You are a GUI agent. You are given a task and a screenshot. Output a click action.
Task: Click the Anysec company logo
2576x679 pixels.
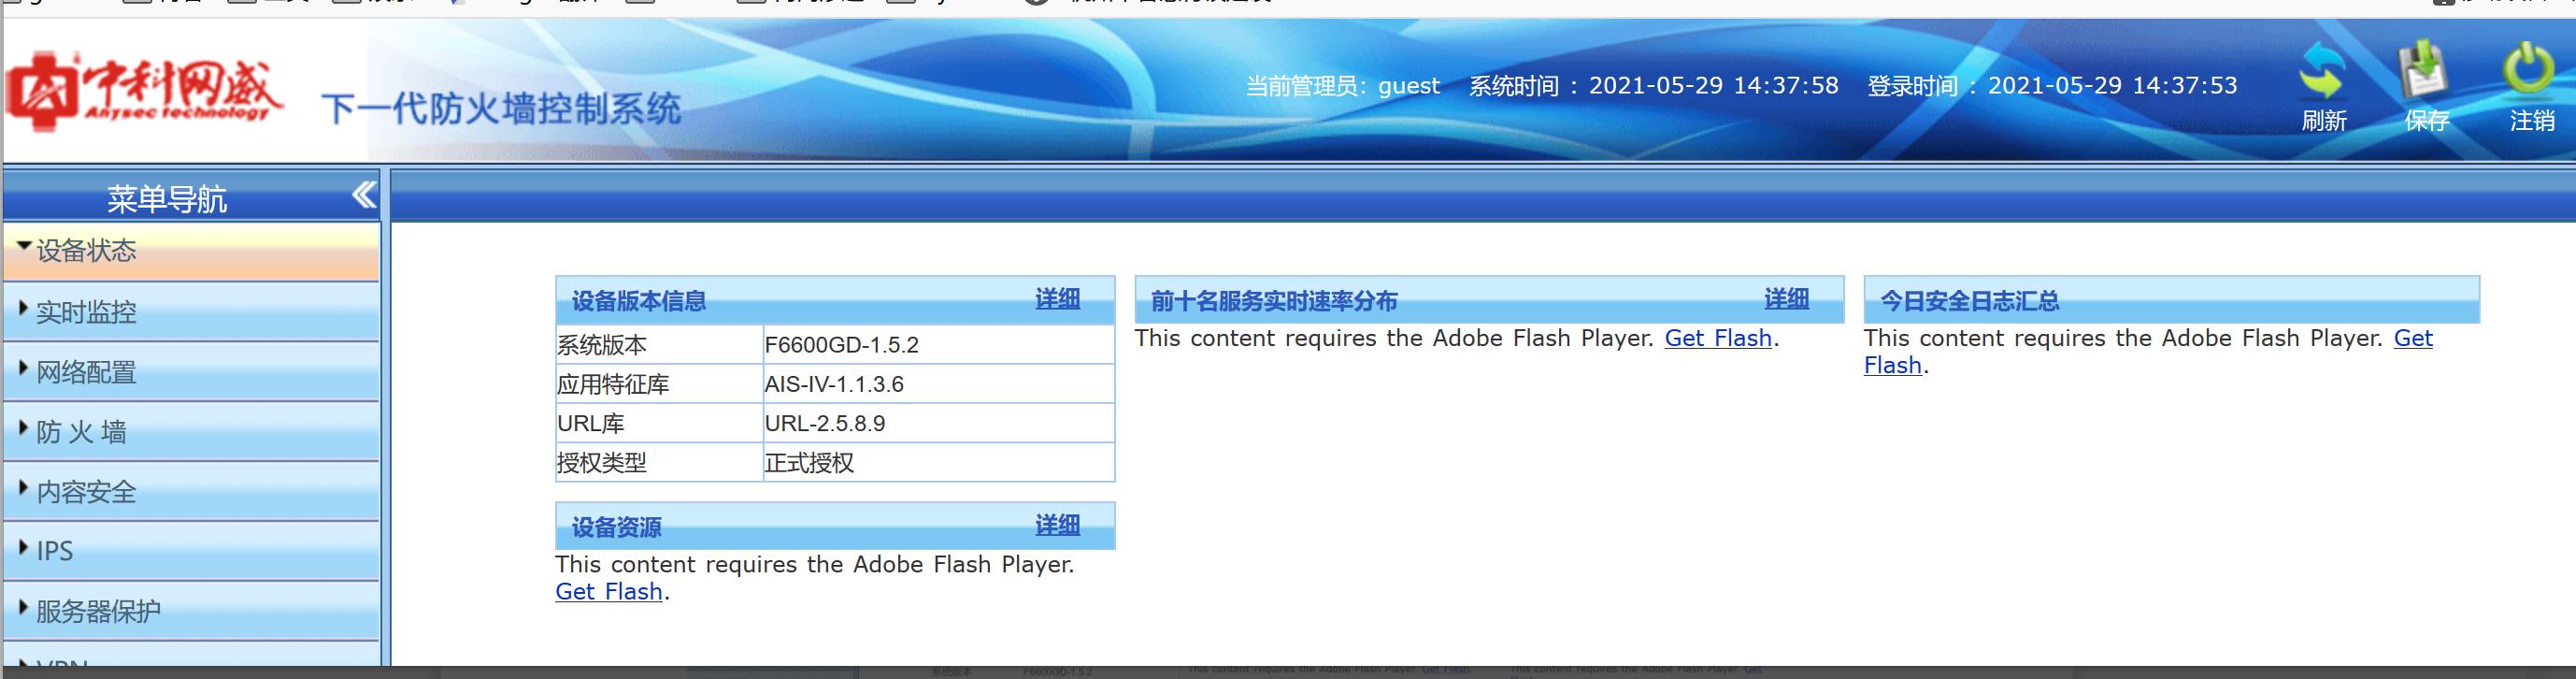point(144,92)
